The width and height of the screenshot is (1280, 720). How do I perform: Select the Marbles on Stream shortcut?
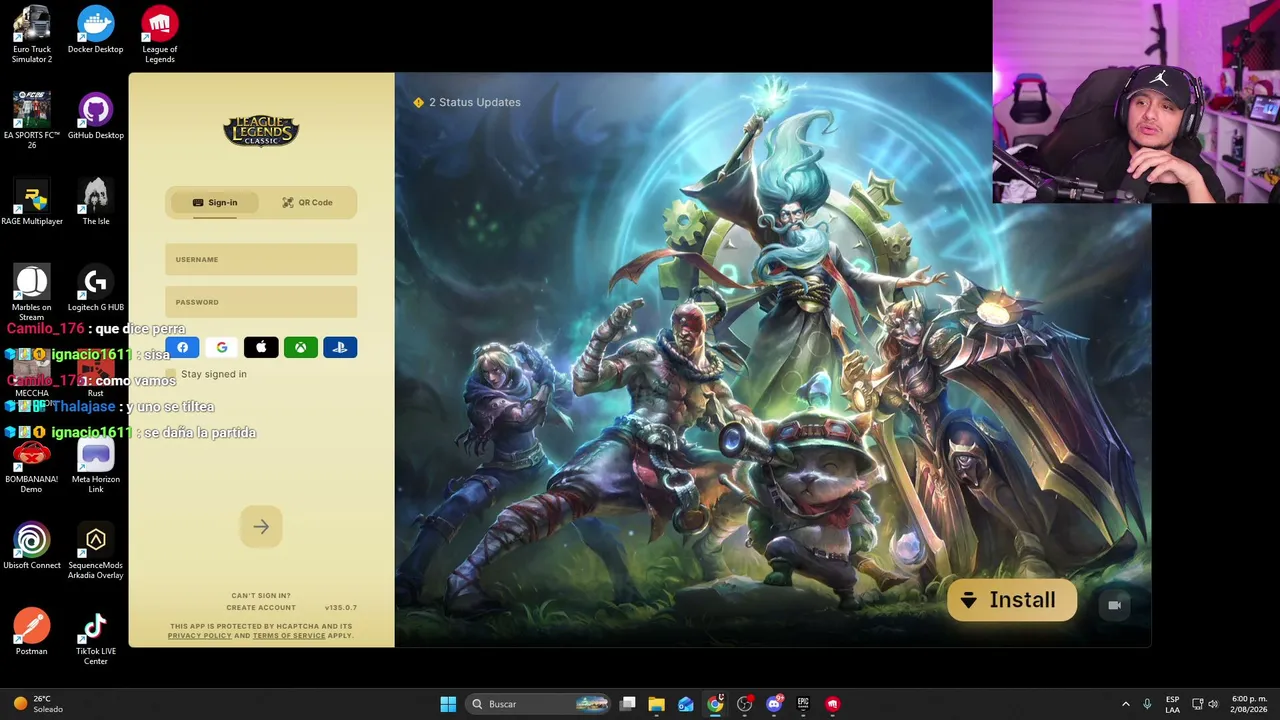click(x=32, y=293)
